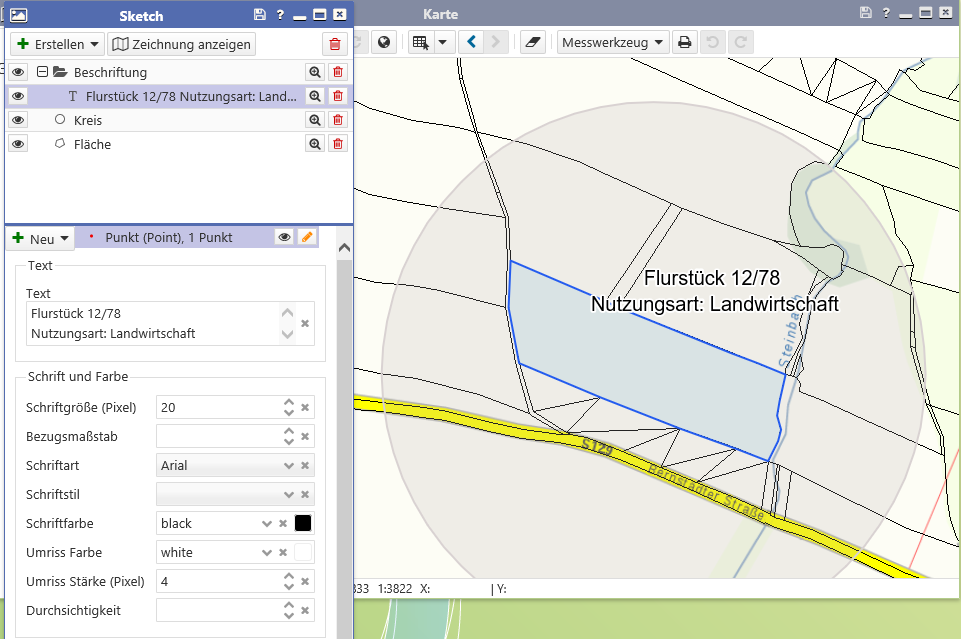Open the Messwerkzeug dropdown

(613, 42)
